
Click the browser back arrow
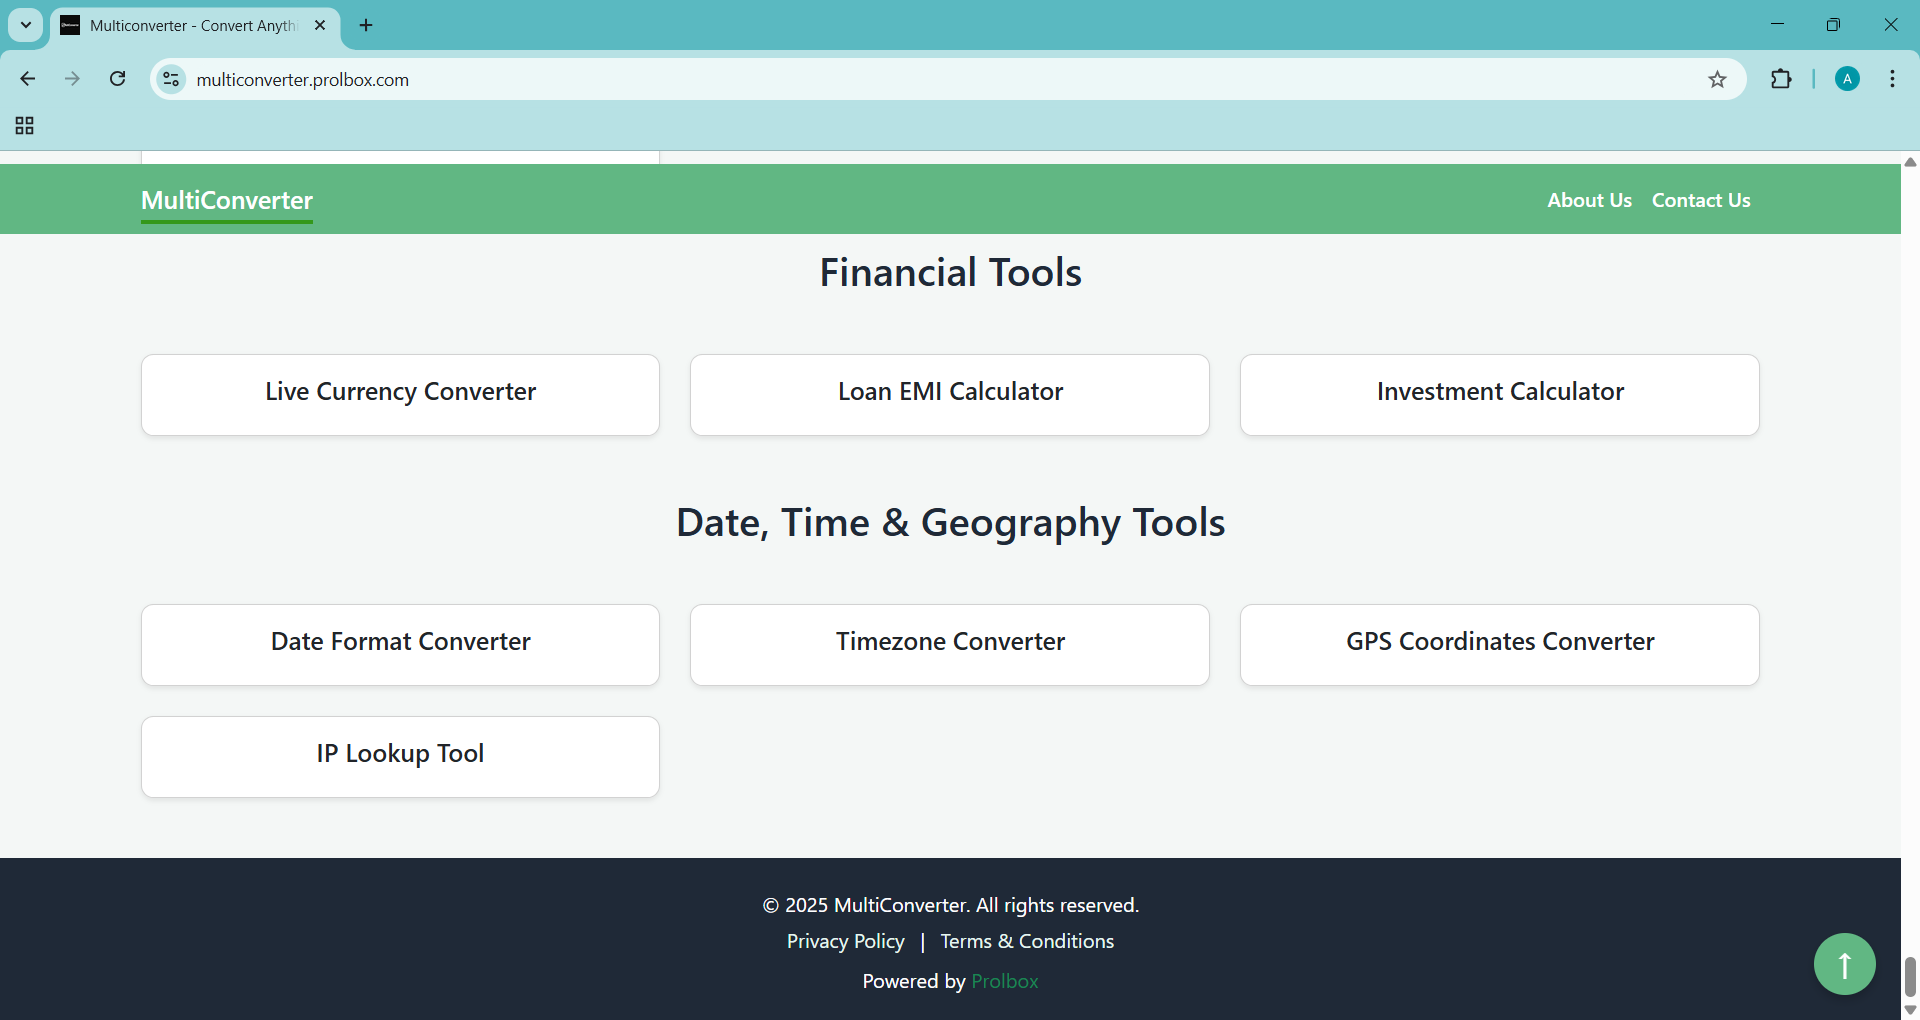coord(28,79)
